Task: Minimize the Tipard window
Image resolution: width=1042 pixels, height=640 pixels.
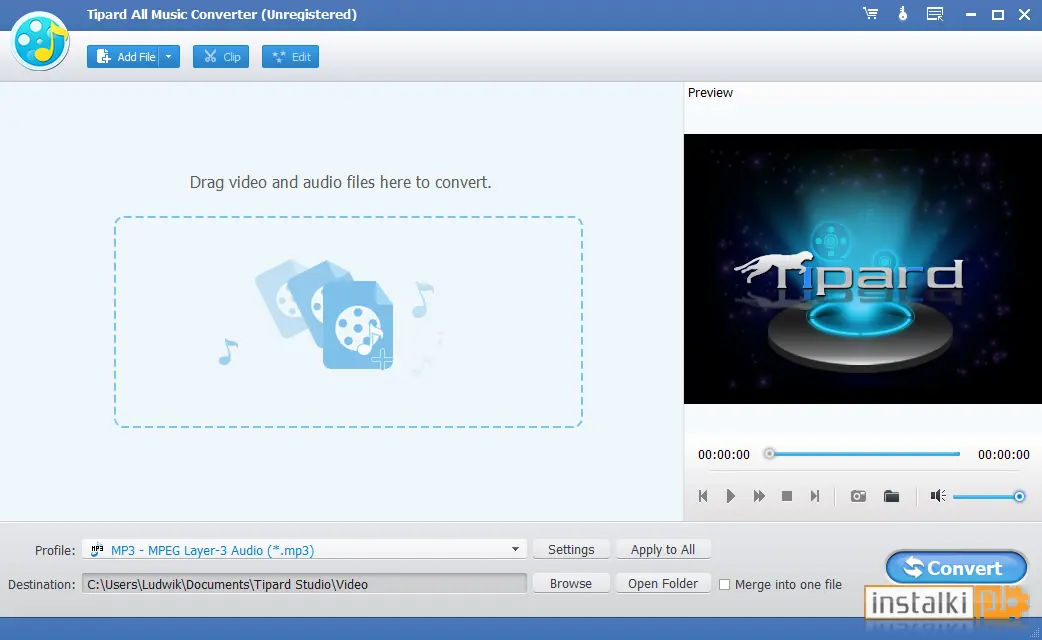Action: 971,14
